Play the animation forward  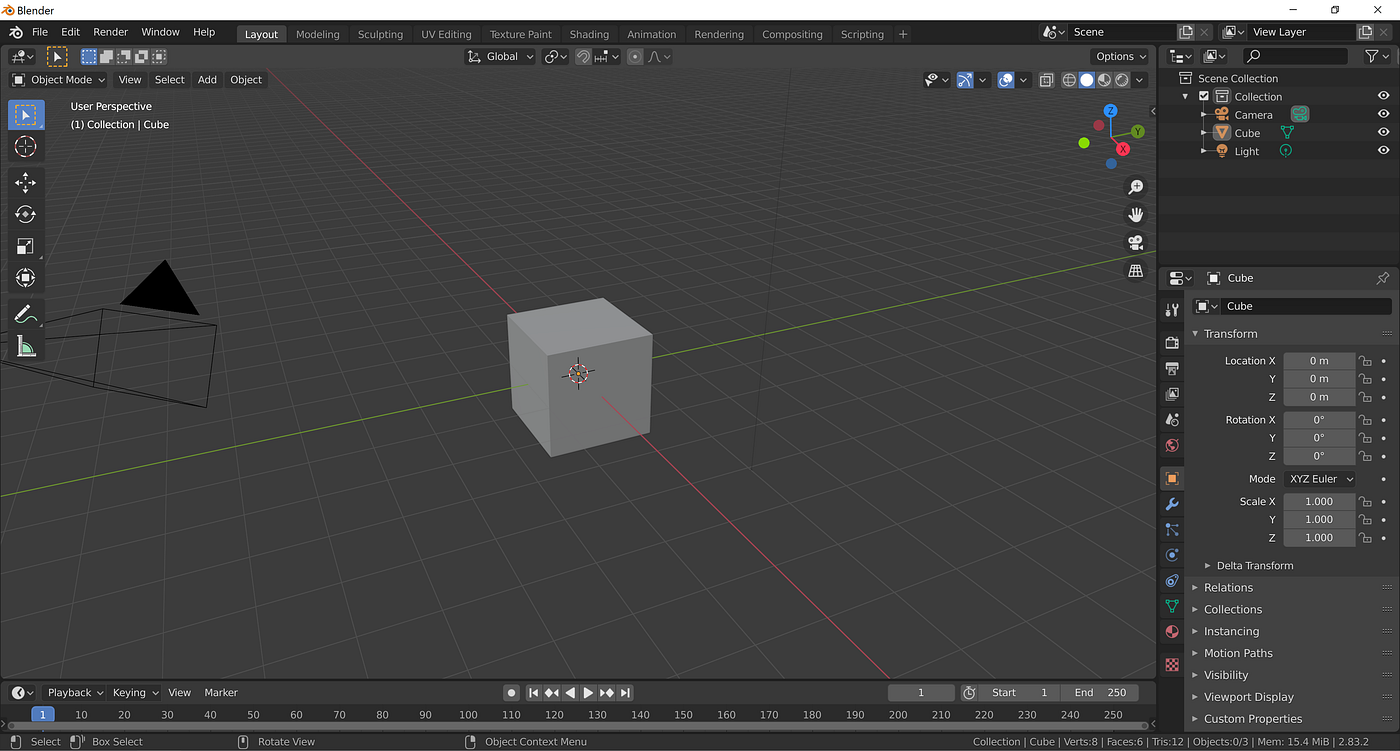pos(588,692)
